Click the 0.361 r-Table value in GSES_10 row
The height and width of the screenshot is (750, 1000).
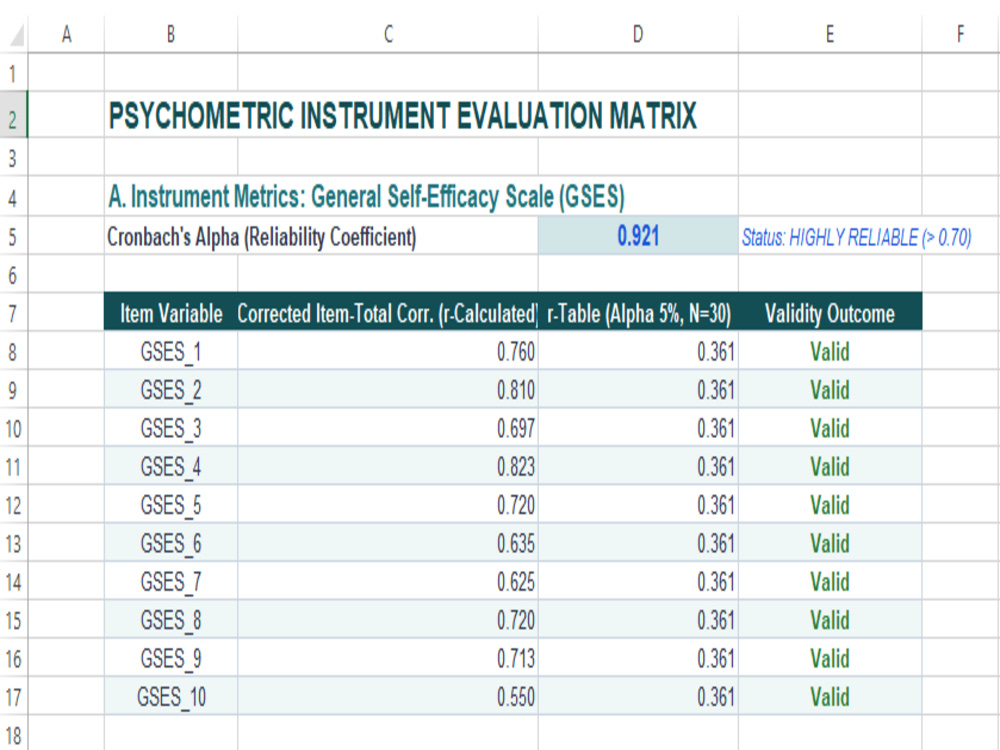(638, 696)
